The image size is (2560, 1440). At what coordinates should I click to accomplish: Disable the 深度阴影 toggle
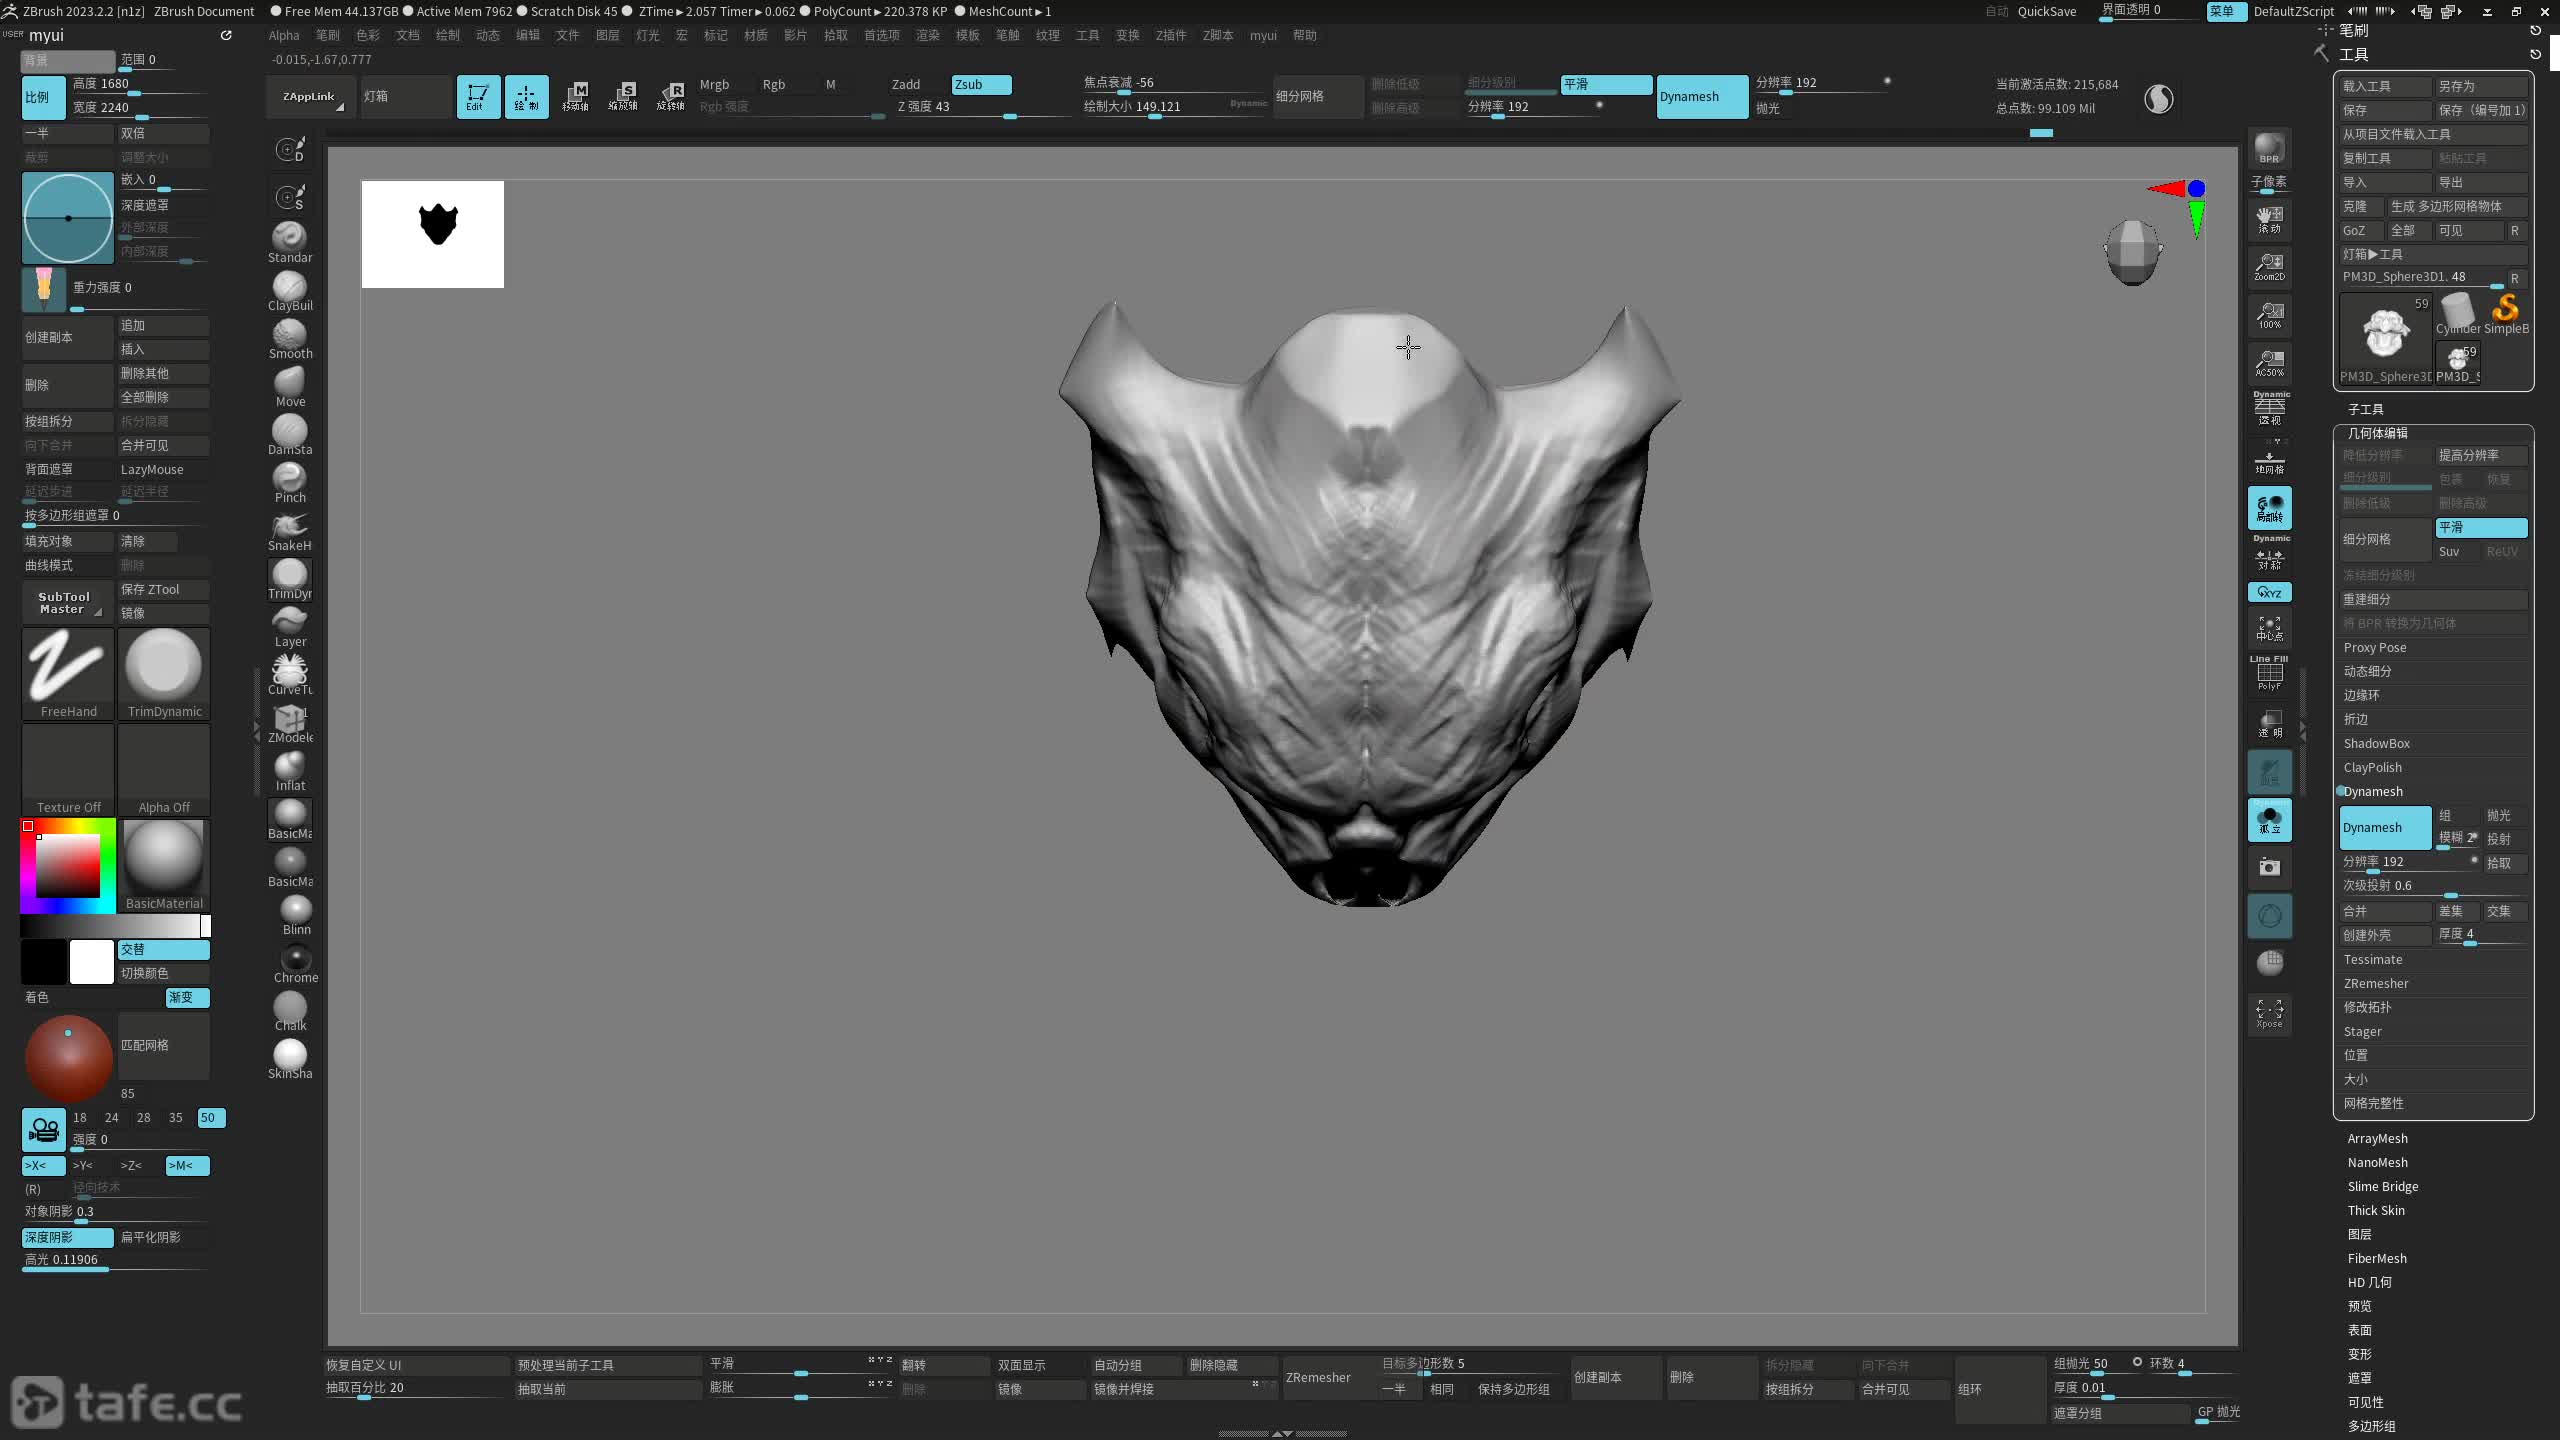(x=66, y=1237)
